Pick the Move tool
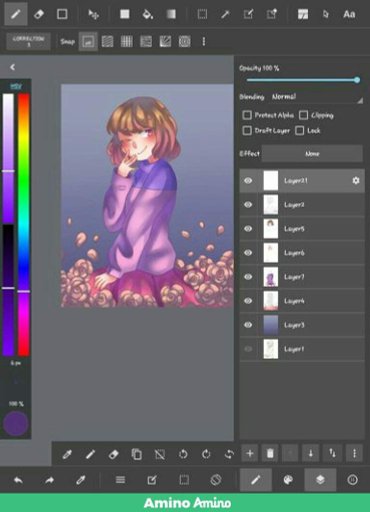Viewport: 370px width, 512px height. click(x=93, y=14)
